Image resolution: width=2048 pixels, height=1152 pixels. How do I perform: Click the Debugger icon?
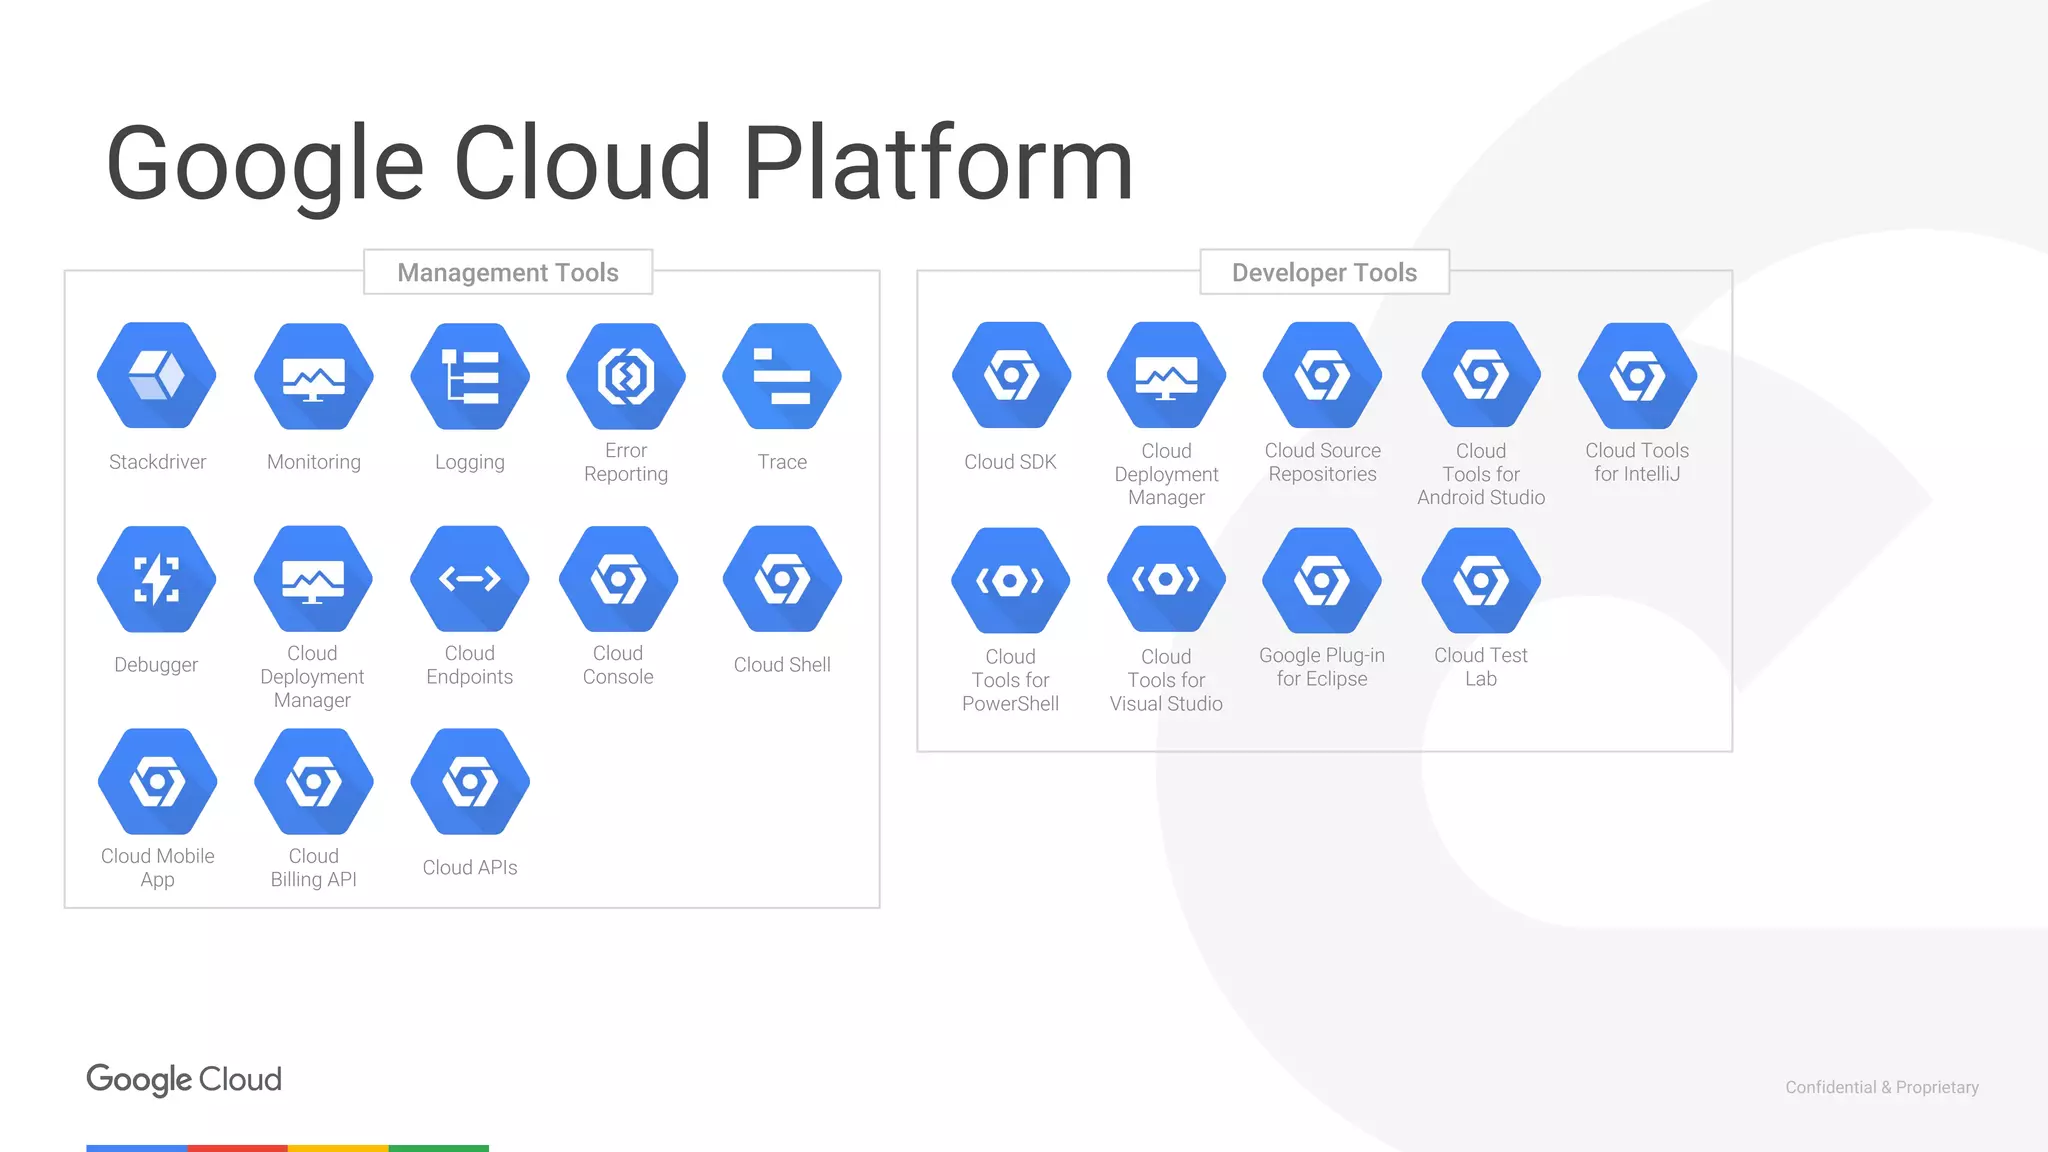tap(157, 579)
